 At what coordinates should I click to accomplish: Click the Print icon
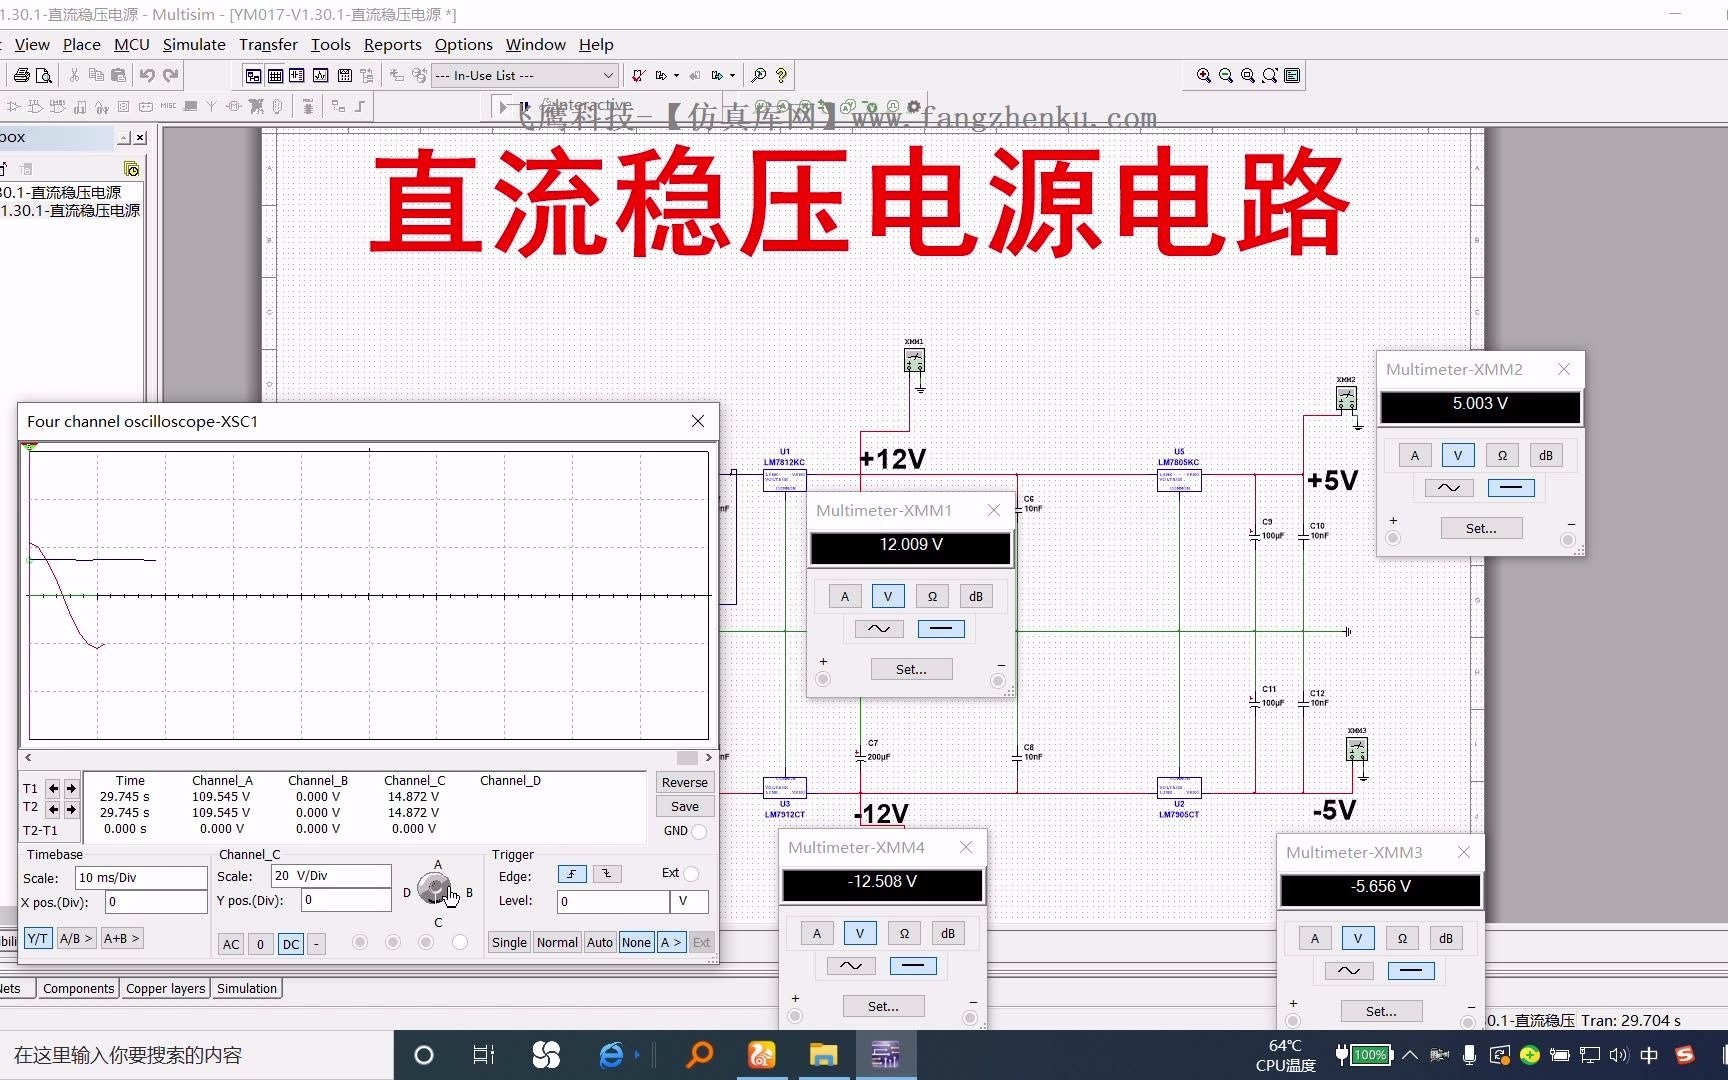(x=20, y=75)
